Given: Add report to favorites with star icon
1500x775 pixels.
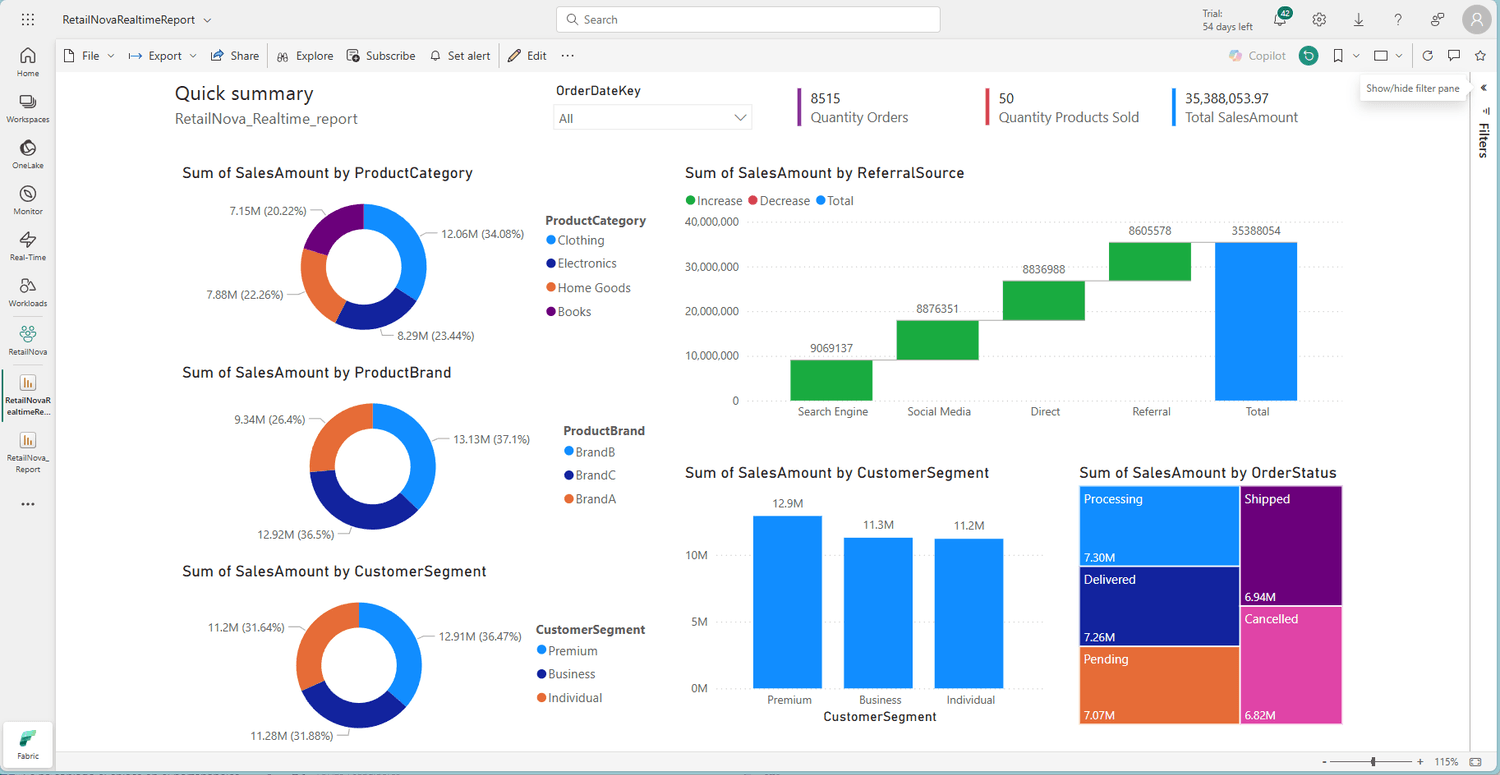Looking at the screenshot, I should coord(1480,56).
